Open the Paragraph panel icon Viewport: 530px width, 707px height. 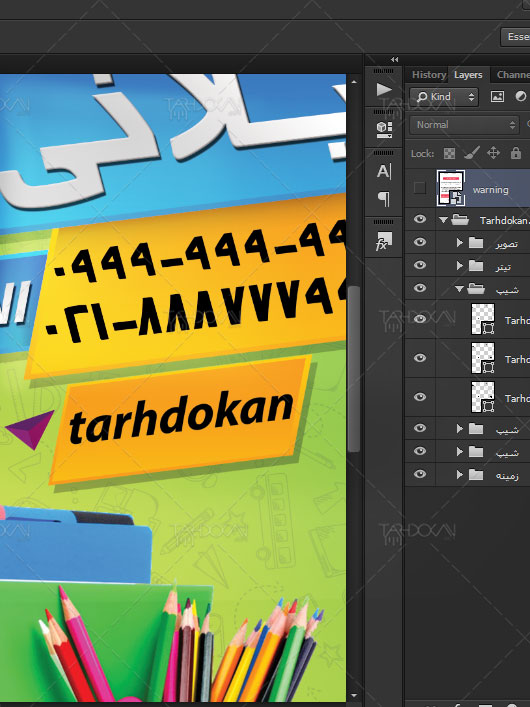click(384, 198)
